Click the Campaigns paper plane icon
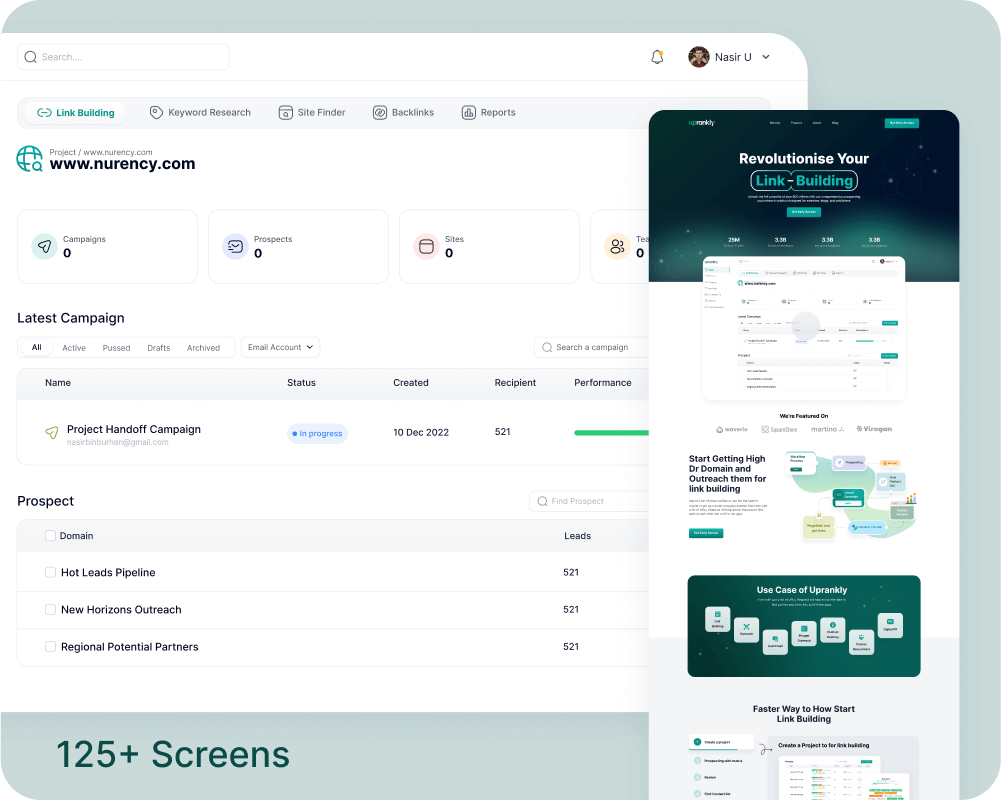This screenshot has height=800, width=1001. [x=44, y=246]
